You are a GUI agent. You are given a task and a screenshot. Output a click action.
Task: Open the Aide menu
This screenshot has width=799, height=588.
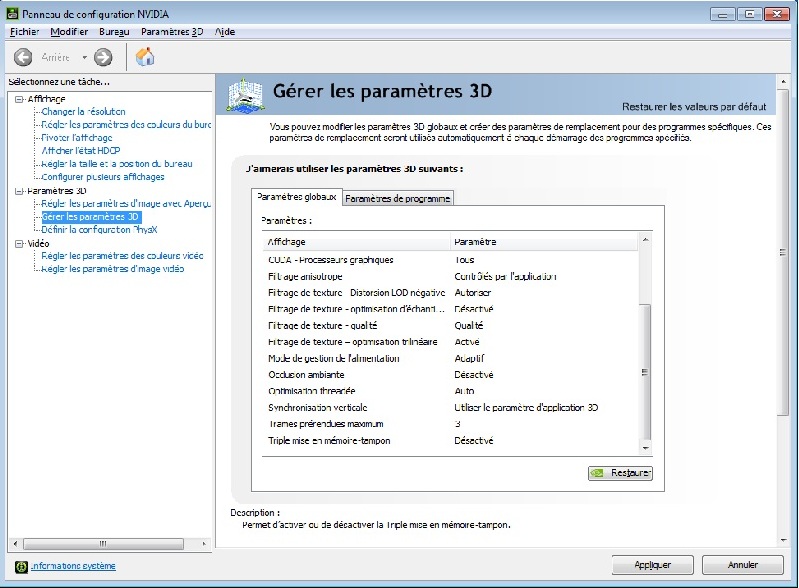pyautogui.click(x=225, y=32)
